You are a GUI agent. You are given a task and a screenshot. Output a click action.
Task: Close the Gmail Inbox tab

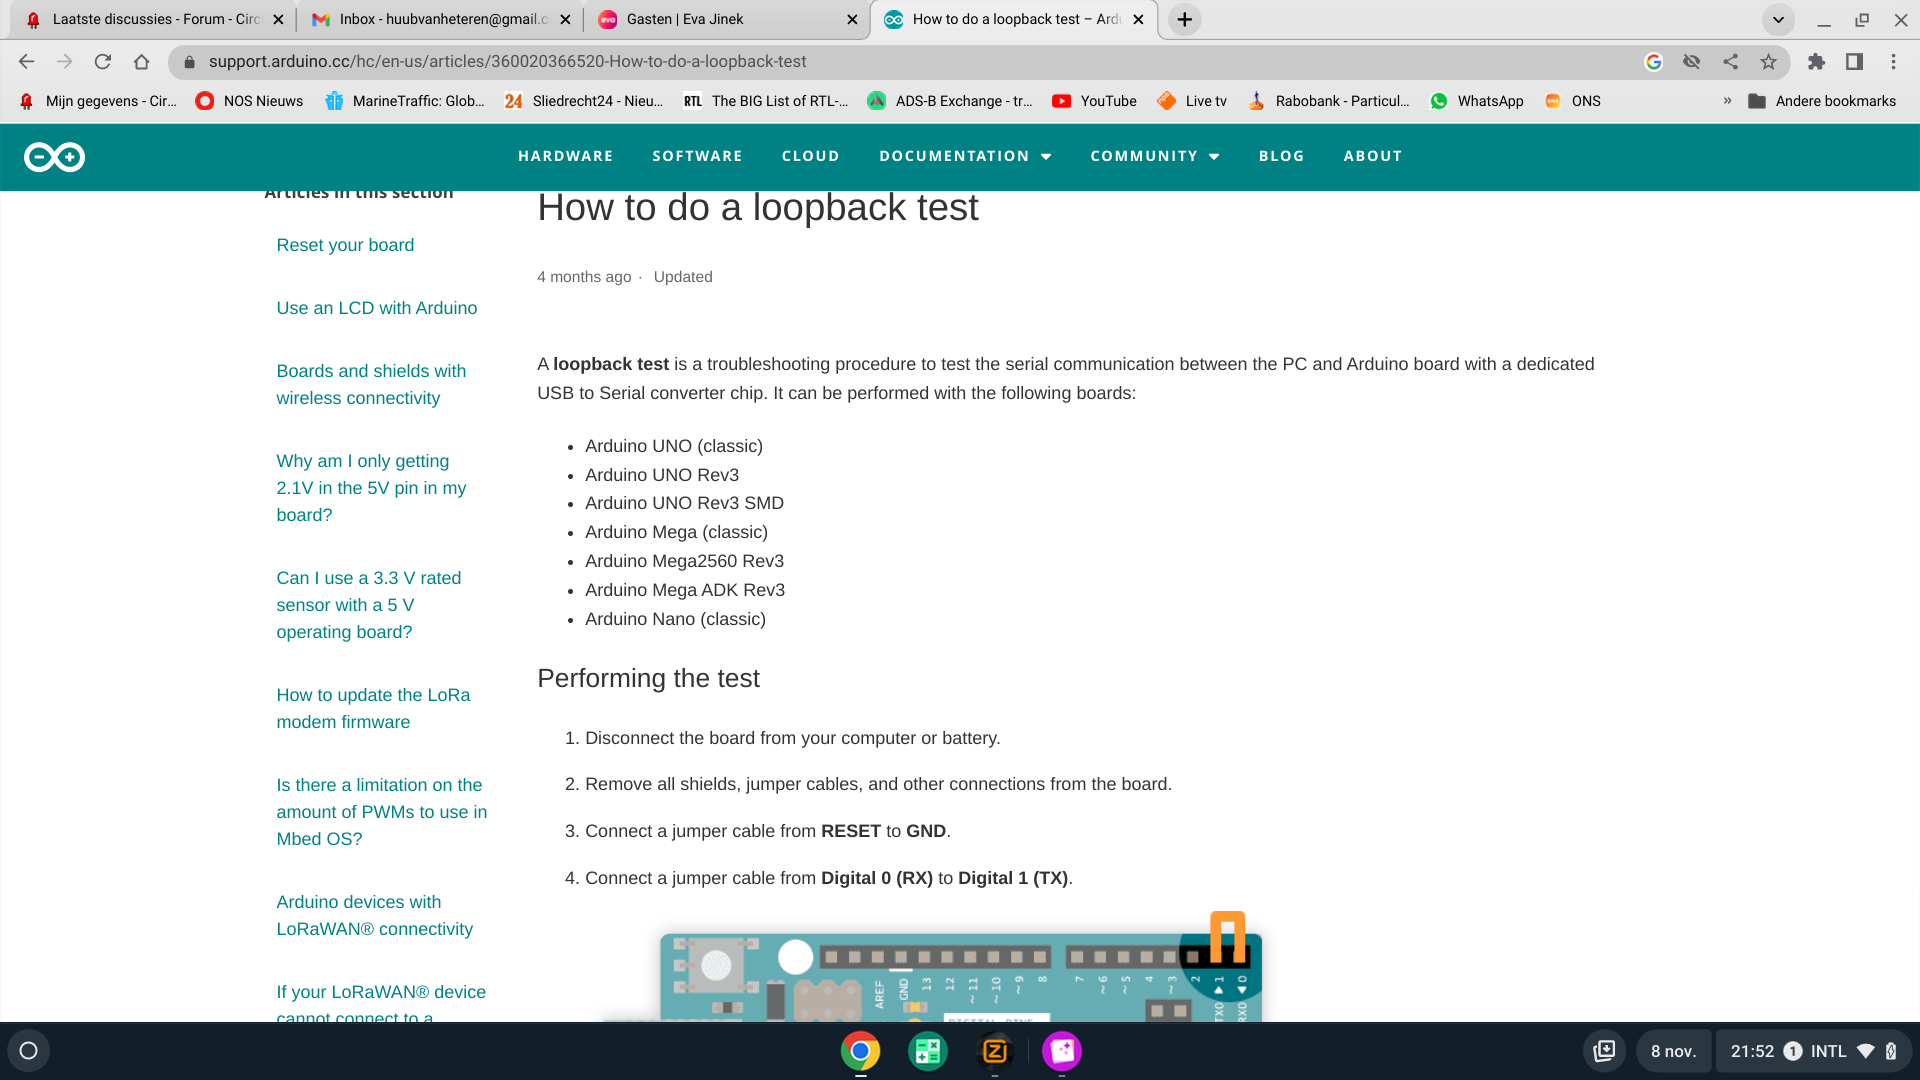(x=565, y=19)
